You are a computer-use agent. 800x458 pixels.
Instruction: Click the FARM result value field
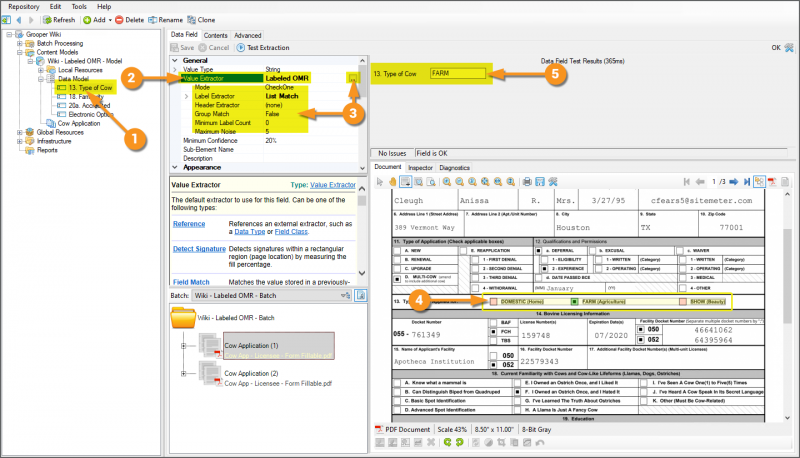[458, 73]
